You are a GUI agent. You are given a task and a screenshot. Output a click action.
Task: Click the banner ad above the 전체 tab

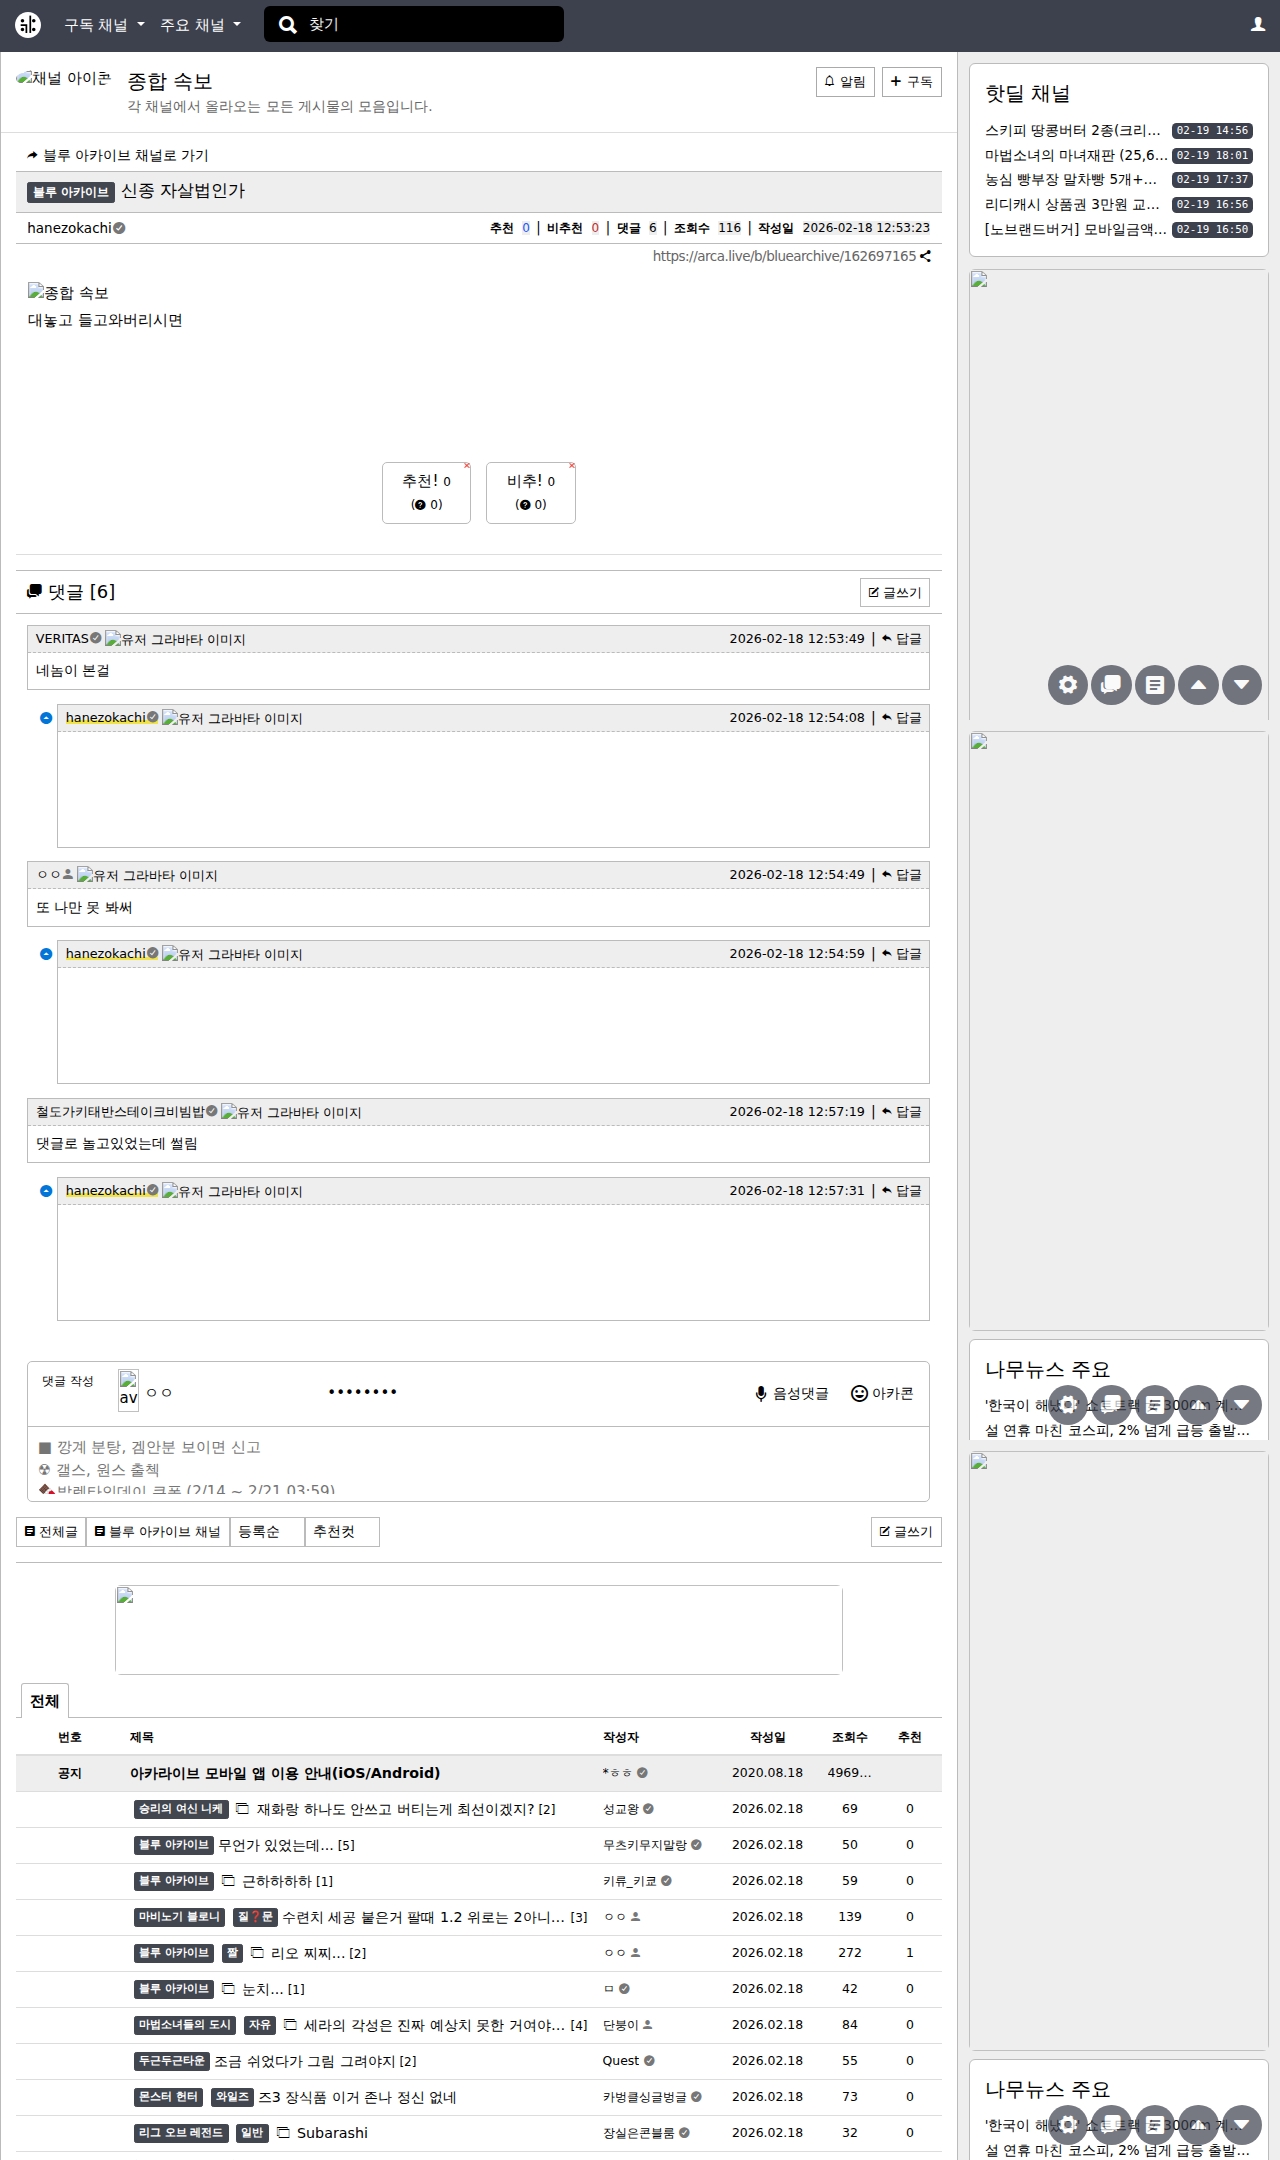[x=479, y=1630]
